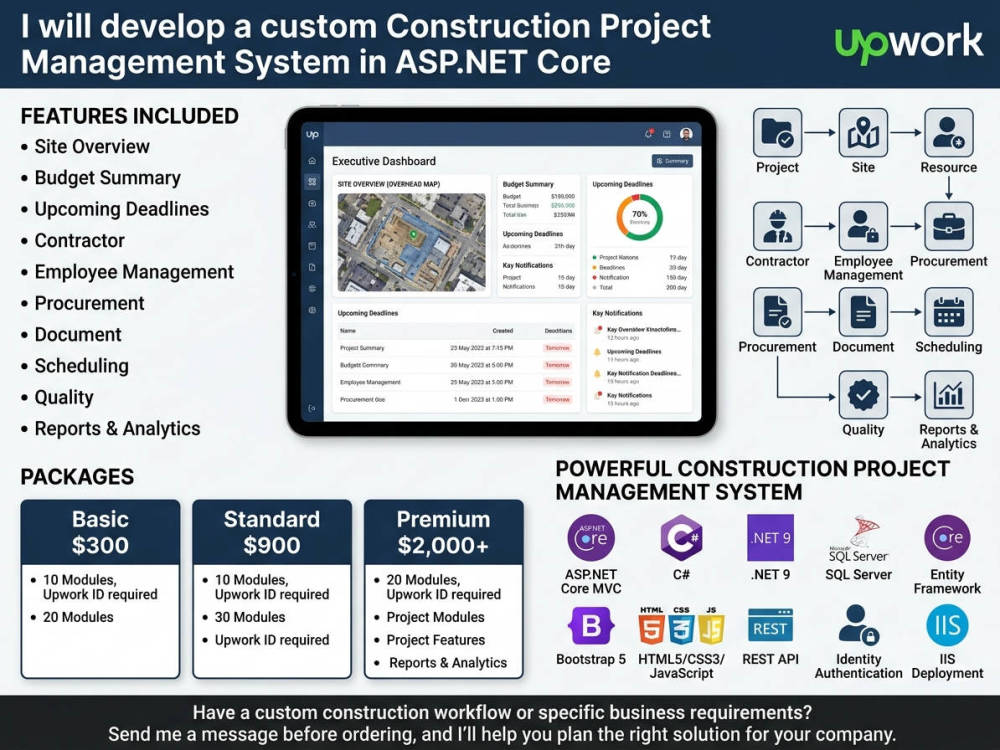The width and height of the screenshot is (1000, 750).
Task: Click the logout icon at the tablet sidebar bottom
Action: coord(312,408)
